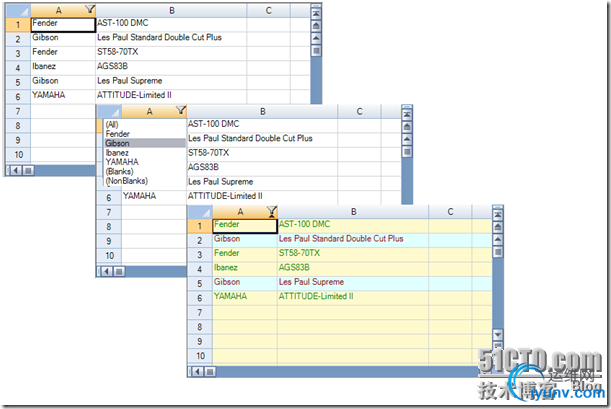
Task: Click scroll-to-top button in top-left spreadsheet
Action: 316,13
